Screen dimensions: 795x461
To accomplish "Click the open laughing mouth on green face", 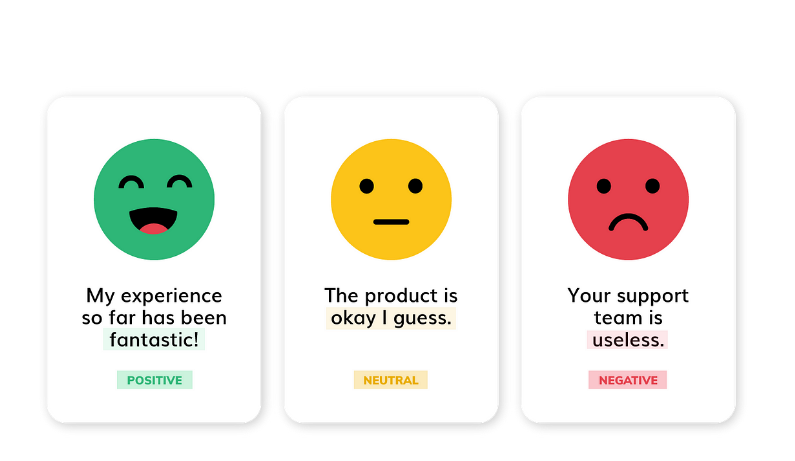I will pos(154,220).
